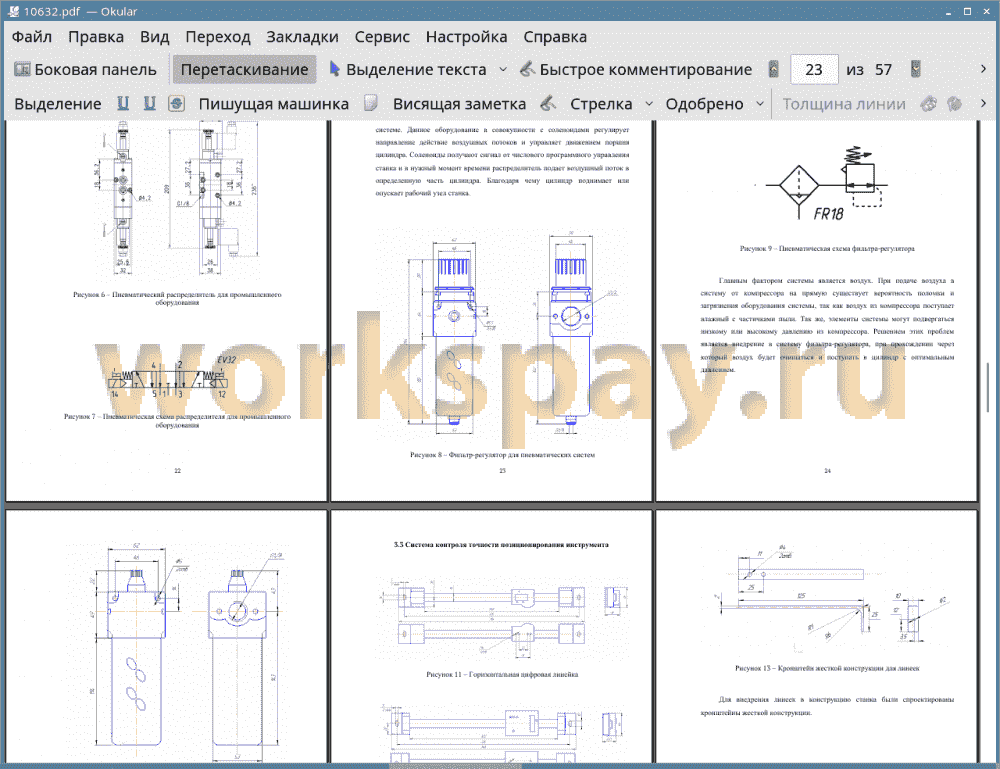Select the Выделение highlighter tool

coord(57,104)
